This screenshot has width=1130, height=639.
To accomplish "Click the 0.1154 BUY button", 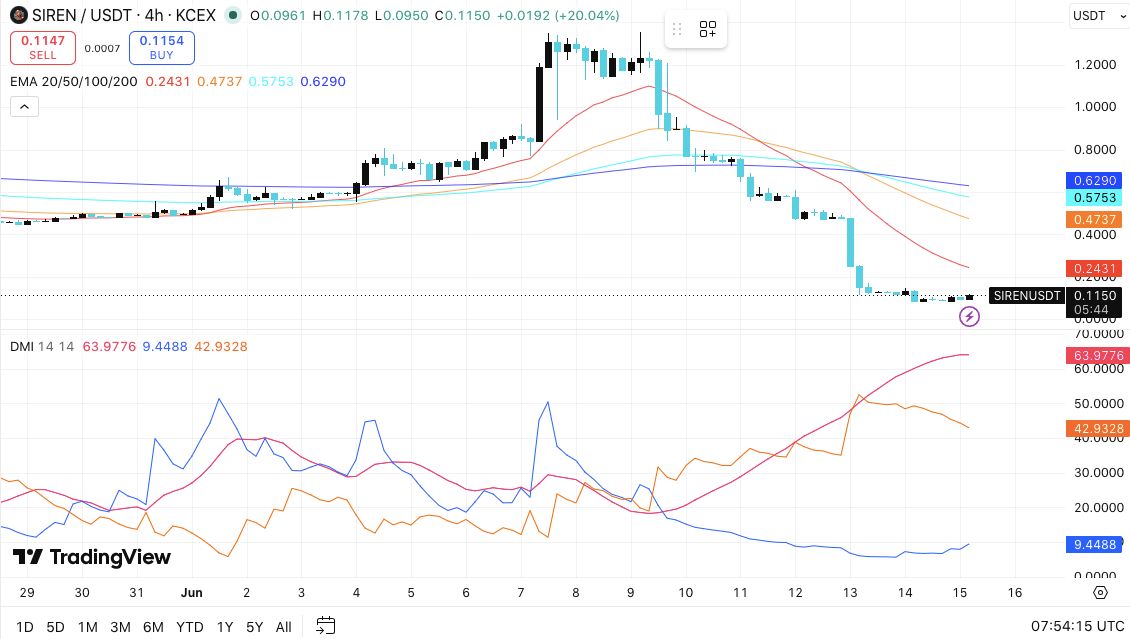I will pyautogui.click(x=161, y=48).
